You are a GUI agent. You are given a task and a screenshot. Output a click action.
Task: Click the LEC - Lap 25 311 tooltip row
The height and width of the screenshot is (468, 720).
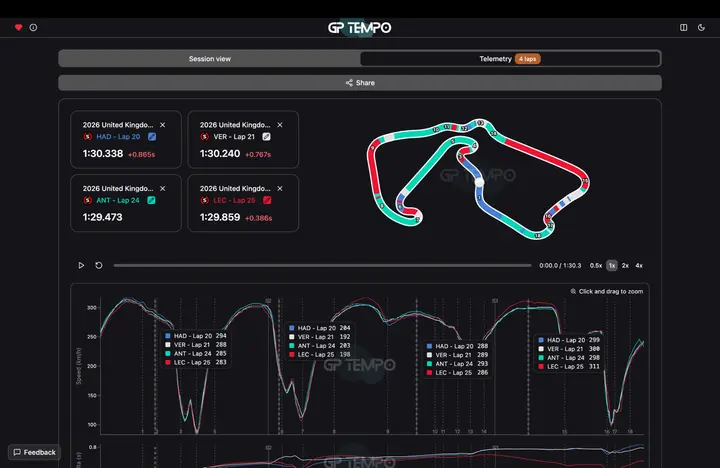click(x=568, y=367)
